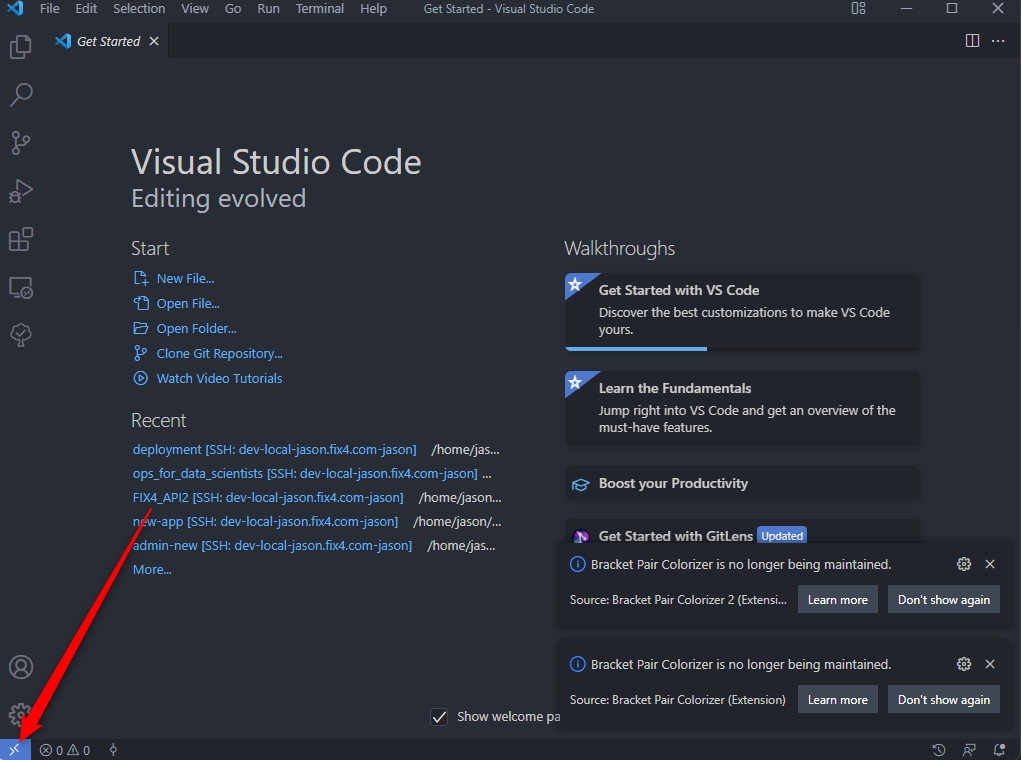Image resolution: width=1021 pixels, height=760 pixels.
Task: Open the View menu
Action: [x=195, y=8]
